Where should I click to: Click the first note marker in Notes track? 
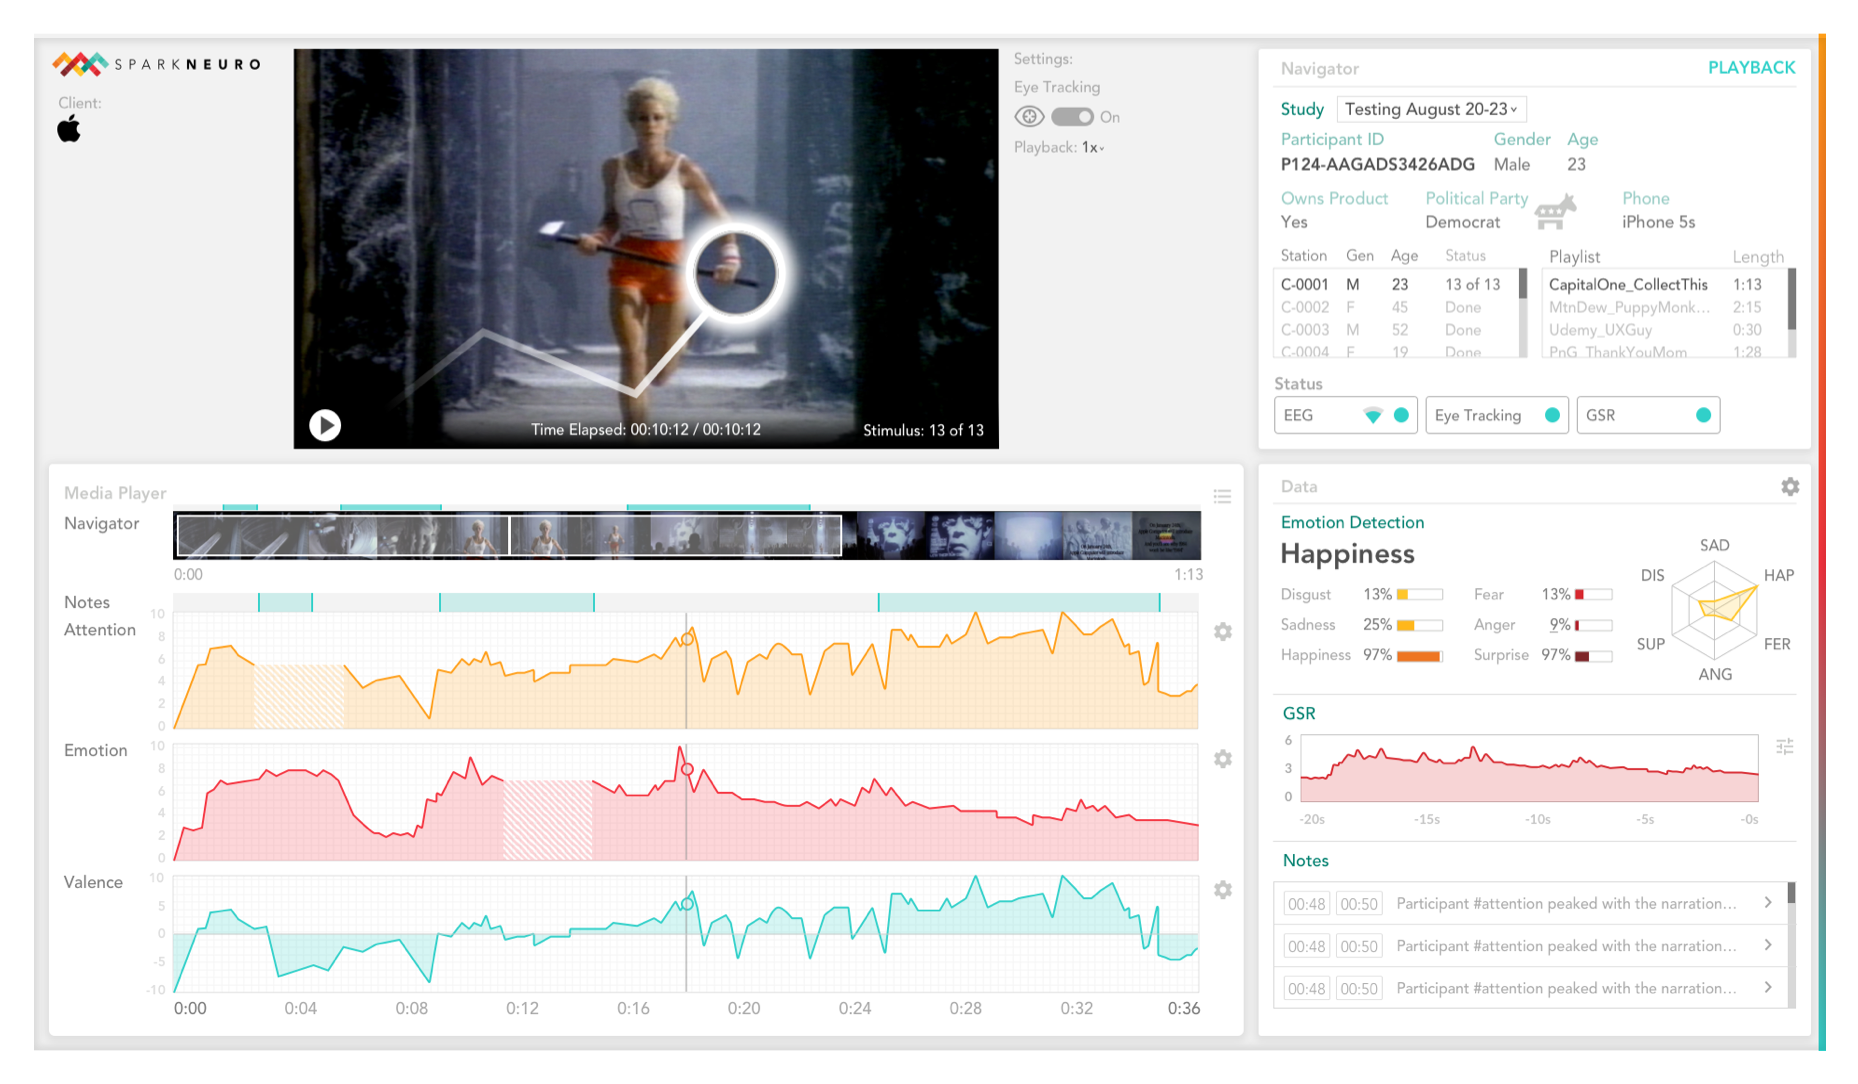pyautogui.click(x=285, y=602)
